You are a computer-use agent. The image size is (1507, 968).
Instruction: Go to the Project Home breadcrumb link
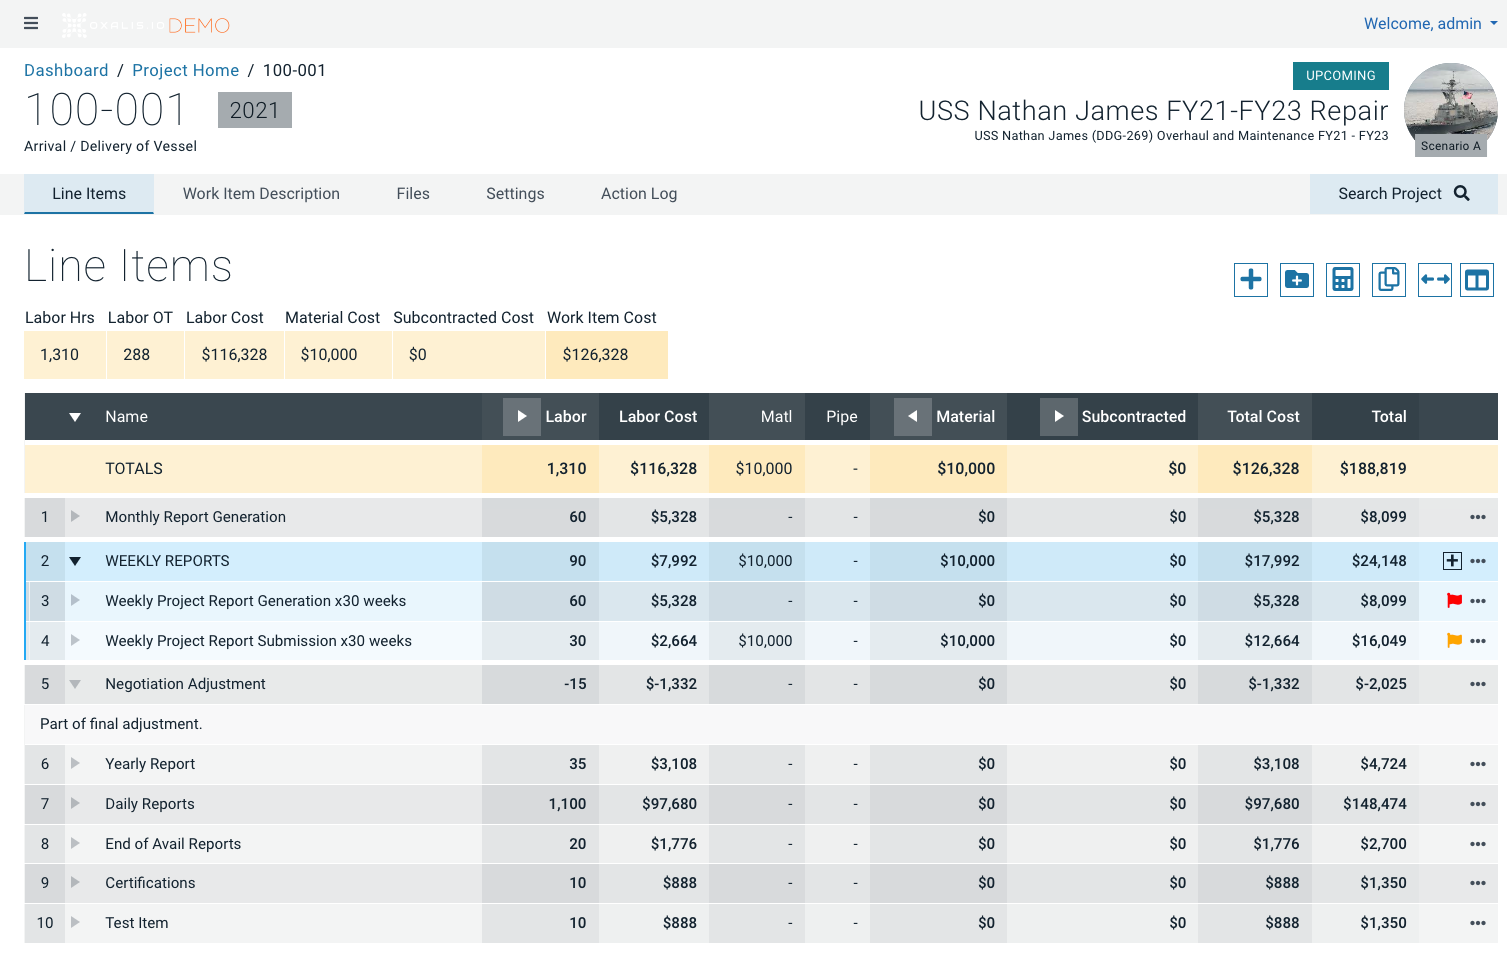(x=185, y=70)
